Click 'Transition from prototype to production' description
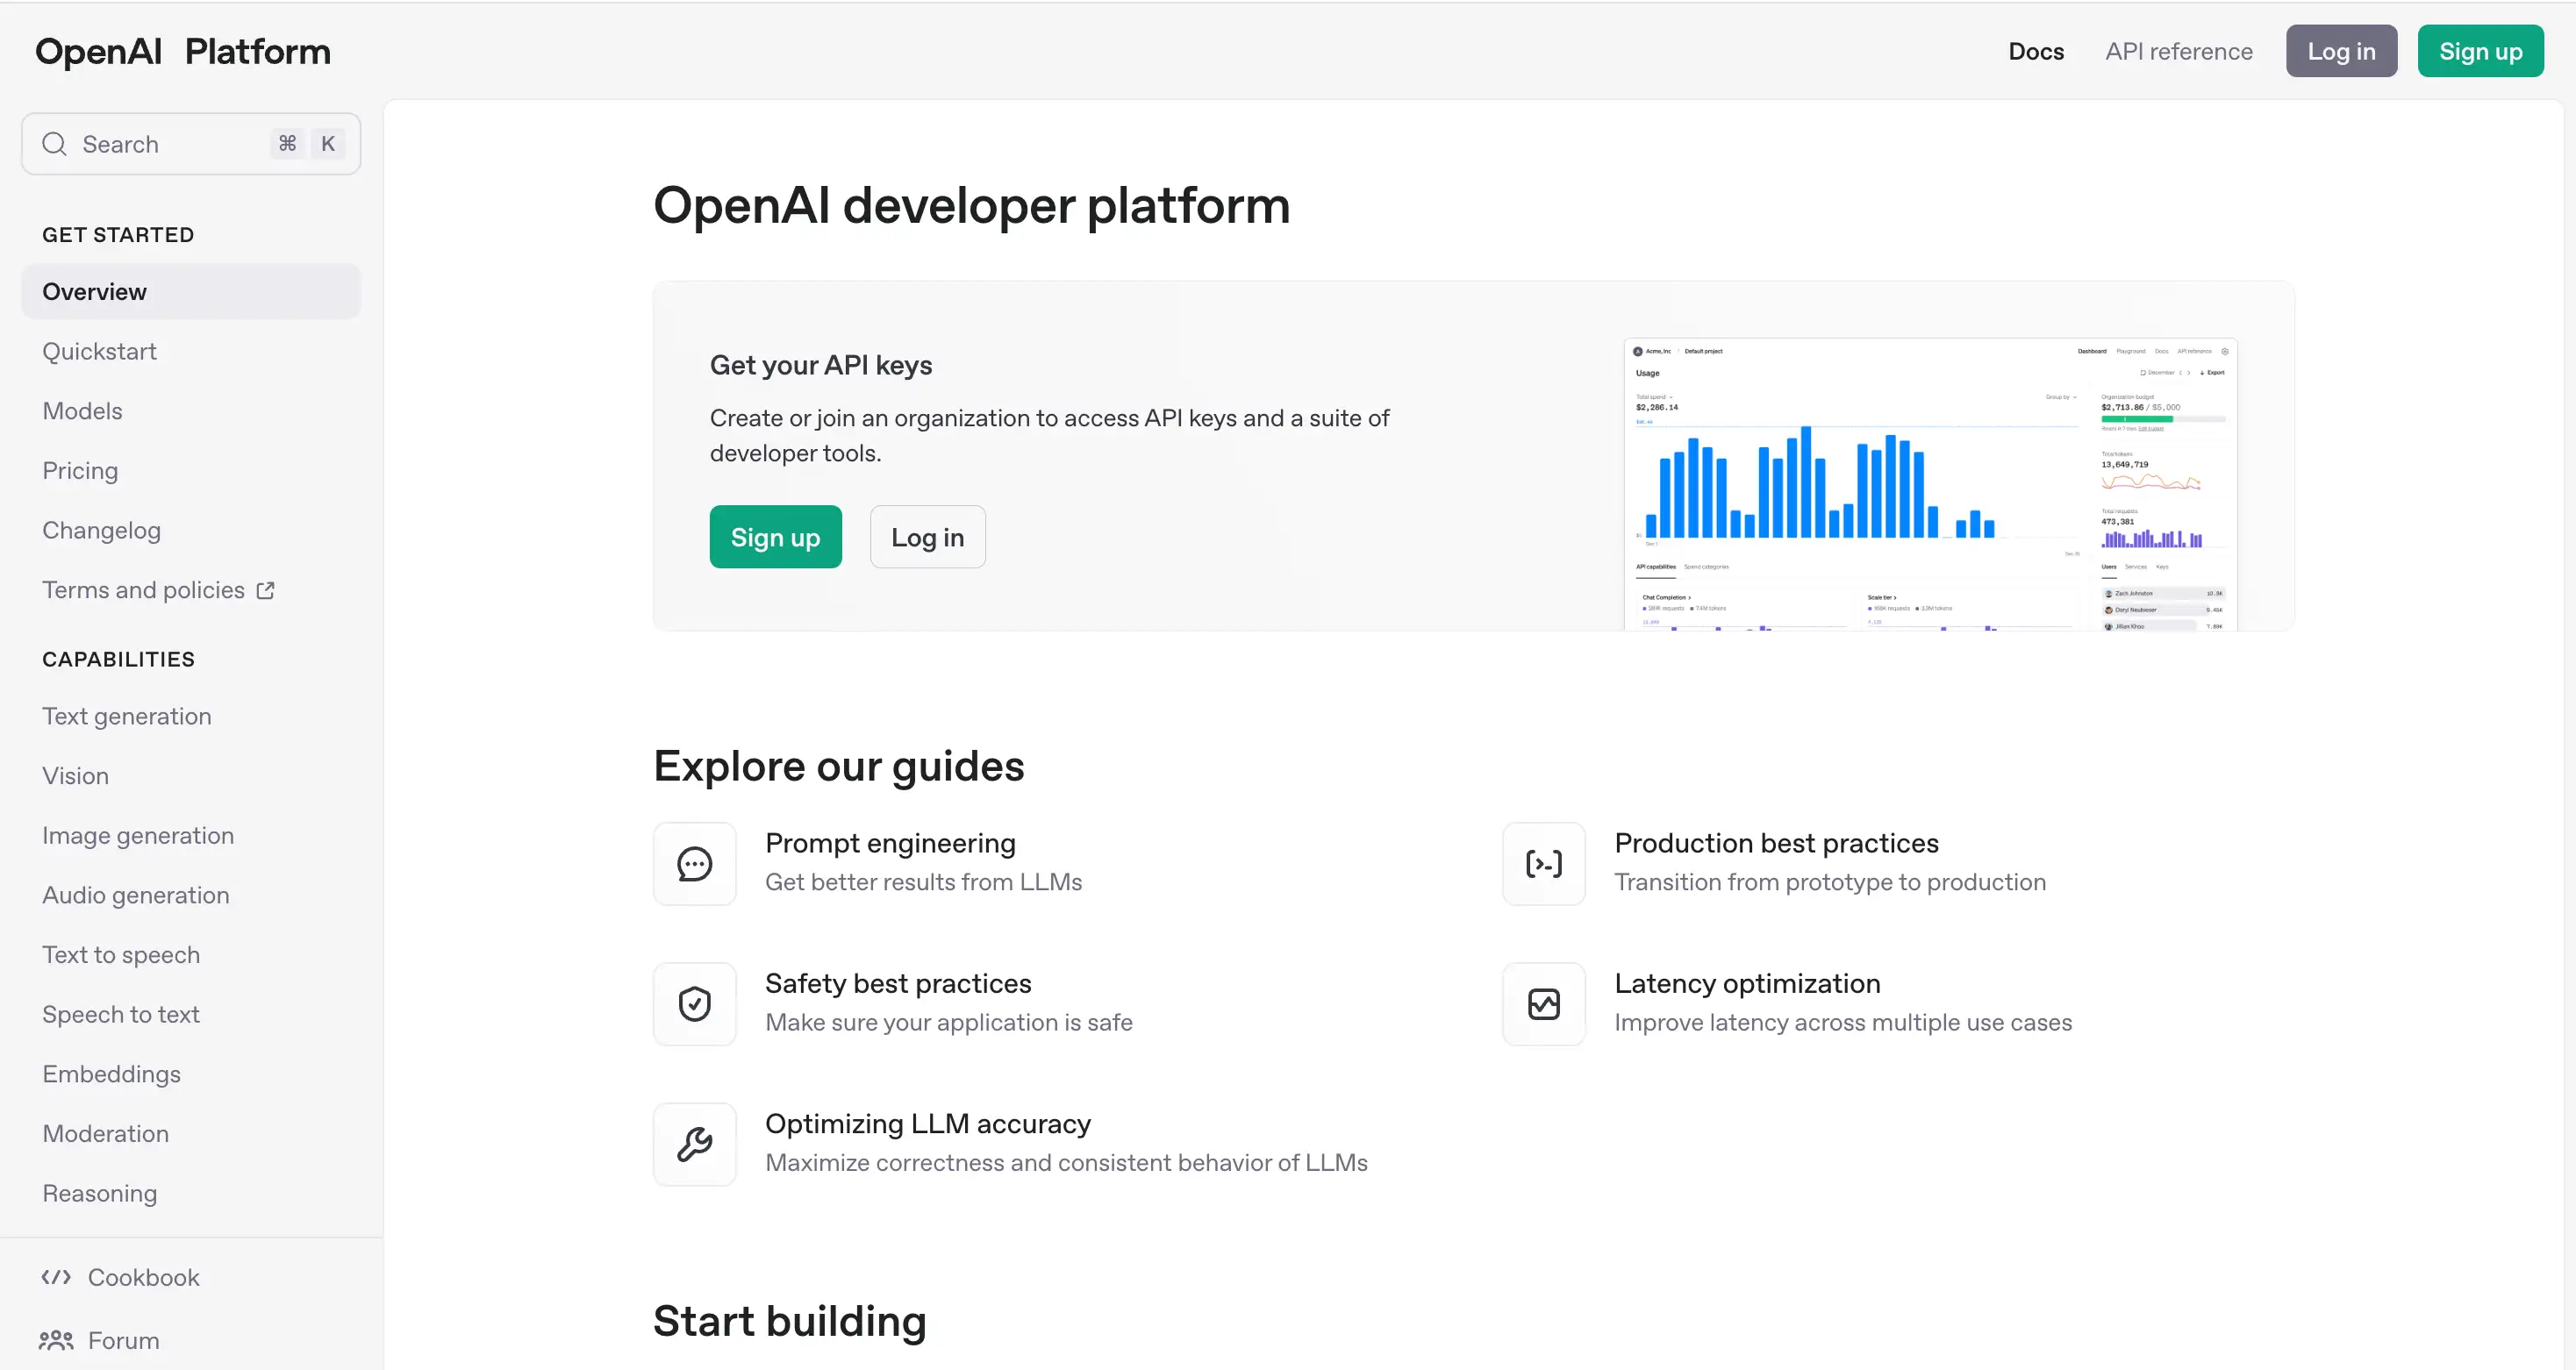Image resolution: width=2576 pixels, height=1370 pixels. click(x=1829, y=882)
